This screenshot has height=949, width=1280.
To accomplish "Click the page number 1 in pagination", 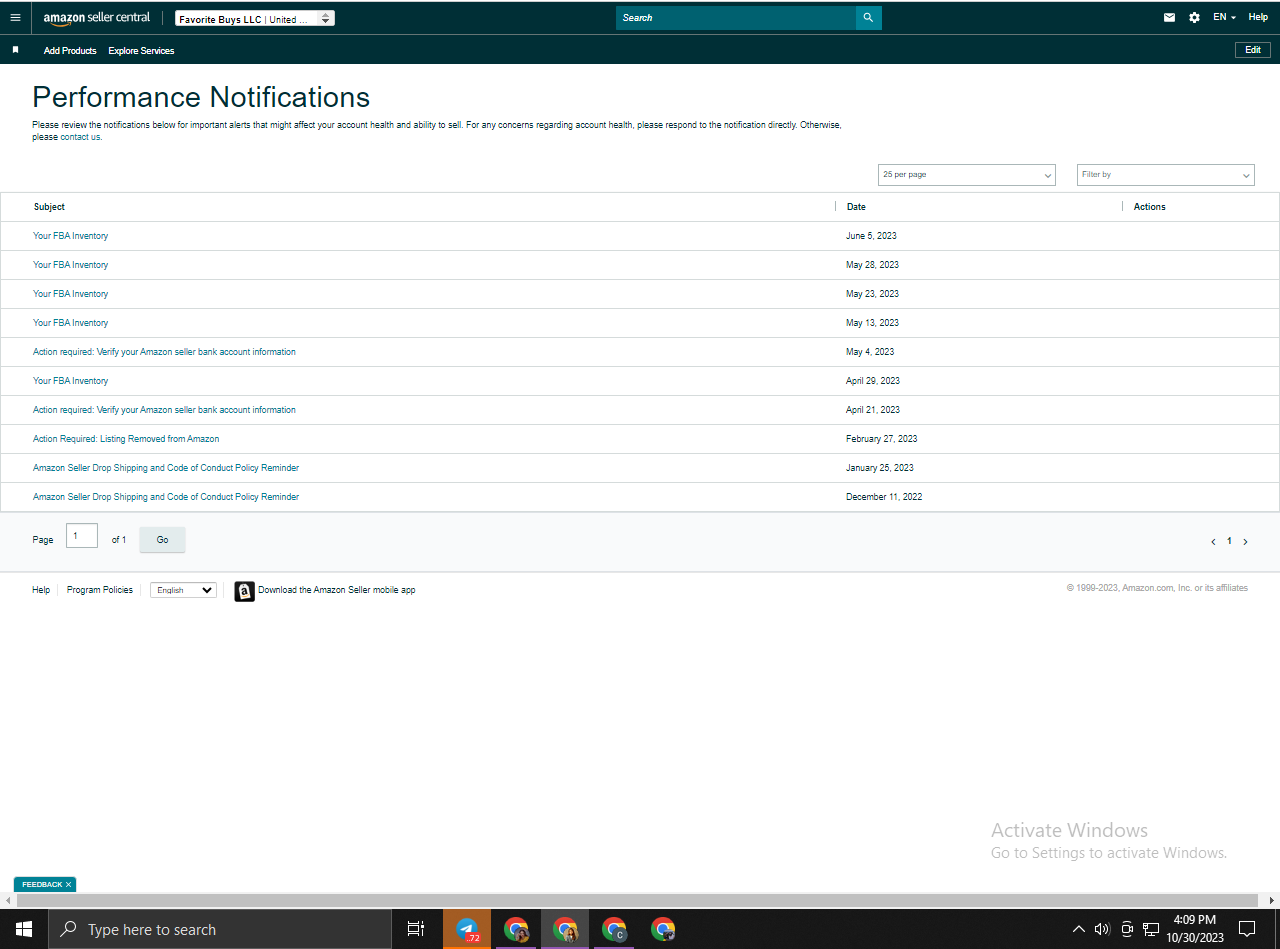I will tap(1229, 541).
